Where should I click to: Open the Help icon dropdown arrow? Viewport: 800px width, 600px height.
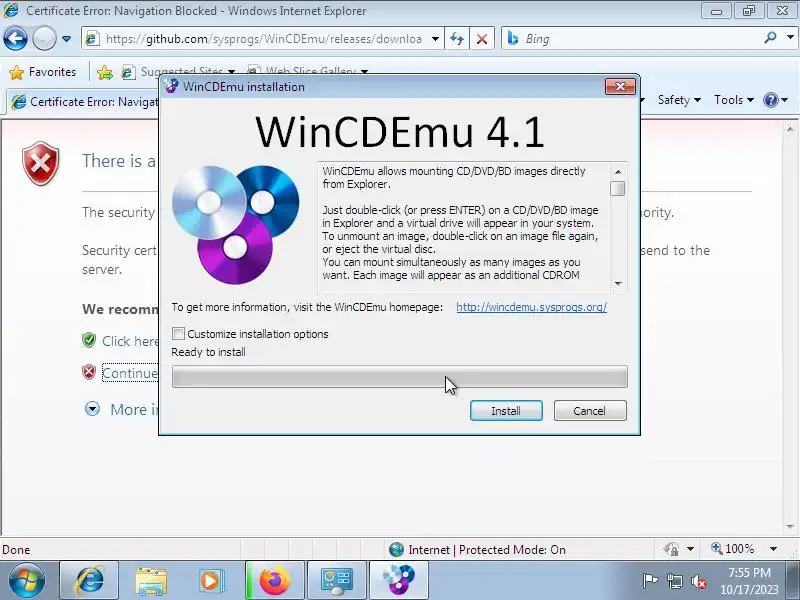point(785,100)
